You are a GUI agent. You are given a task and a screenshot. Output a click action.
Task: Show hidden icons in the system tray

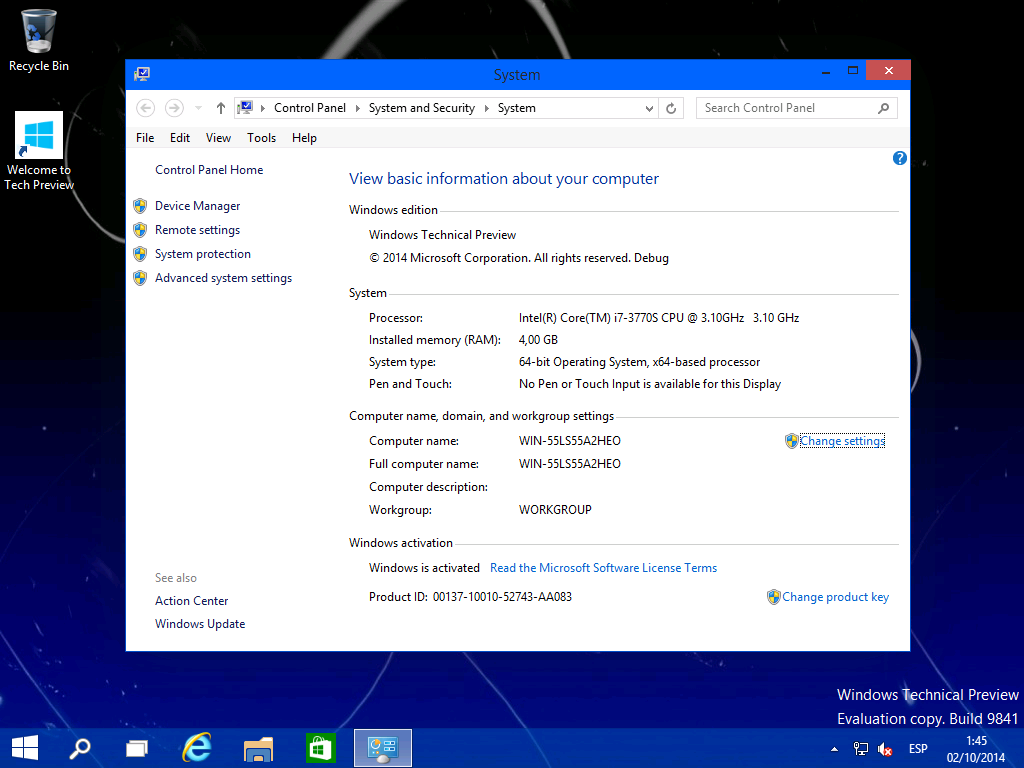pos(833,747)
